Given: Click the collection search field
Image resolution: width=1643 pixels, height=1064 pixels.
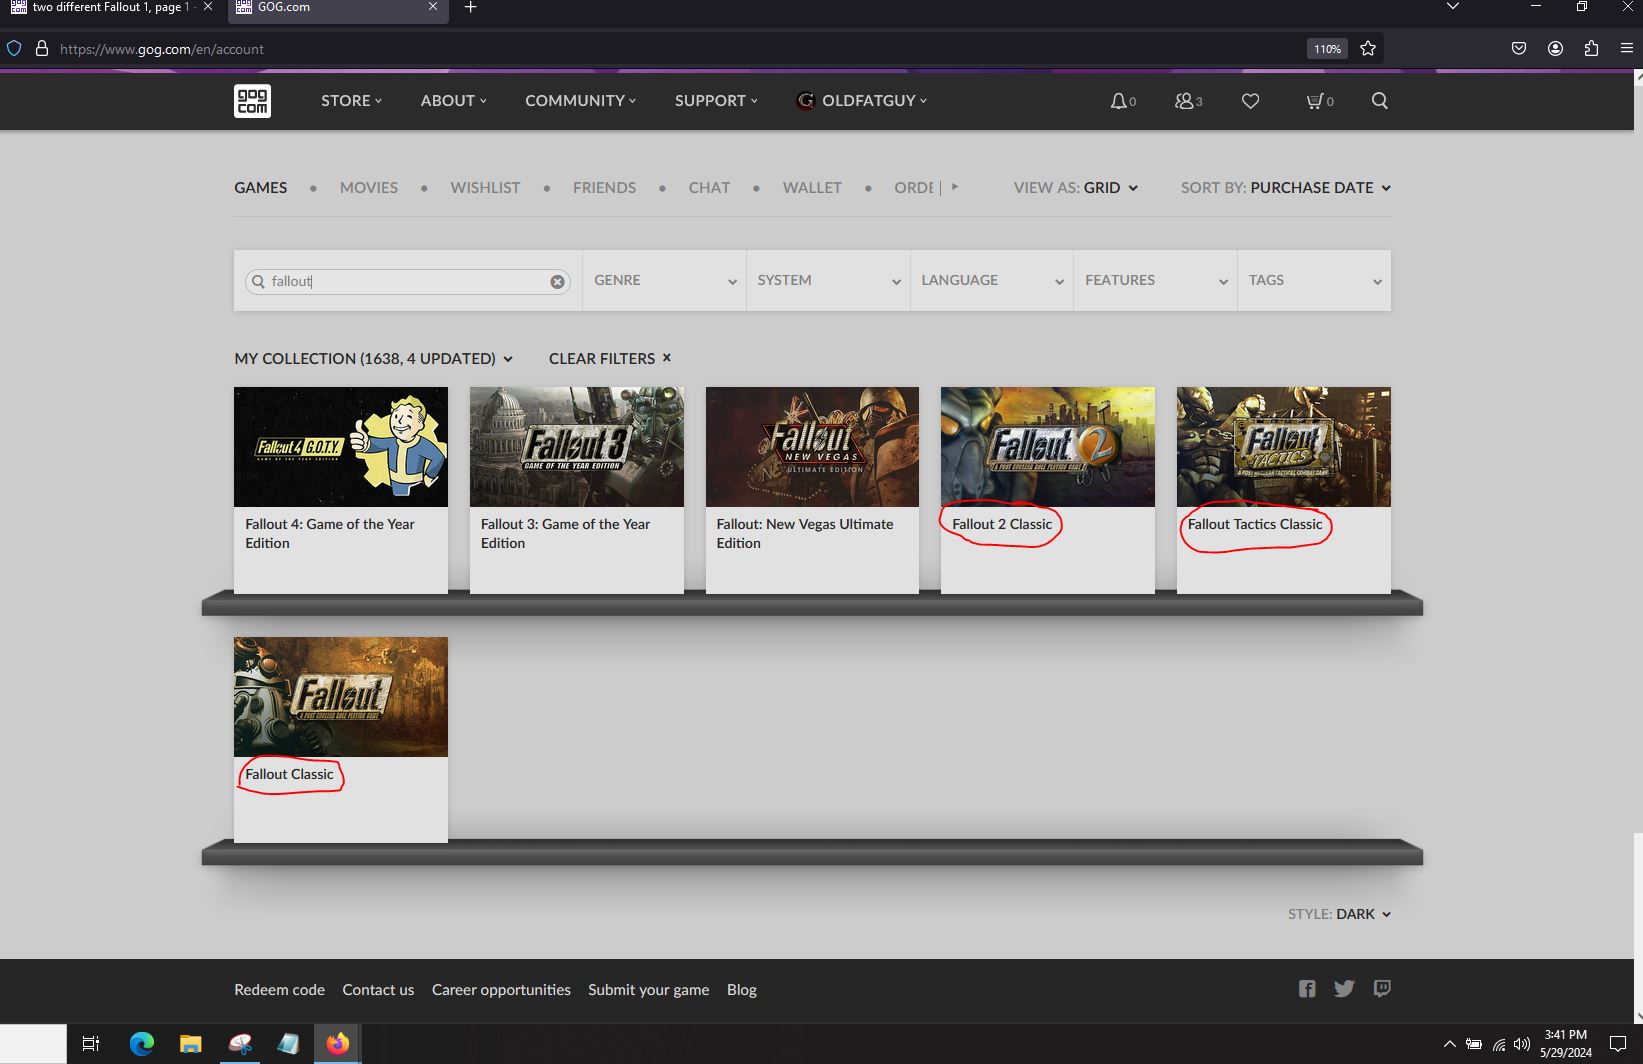Looking at the screenshot, I should [x=408, y=282].
